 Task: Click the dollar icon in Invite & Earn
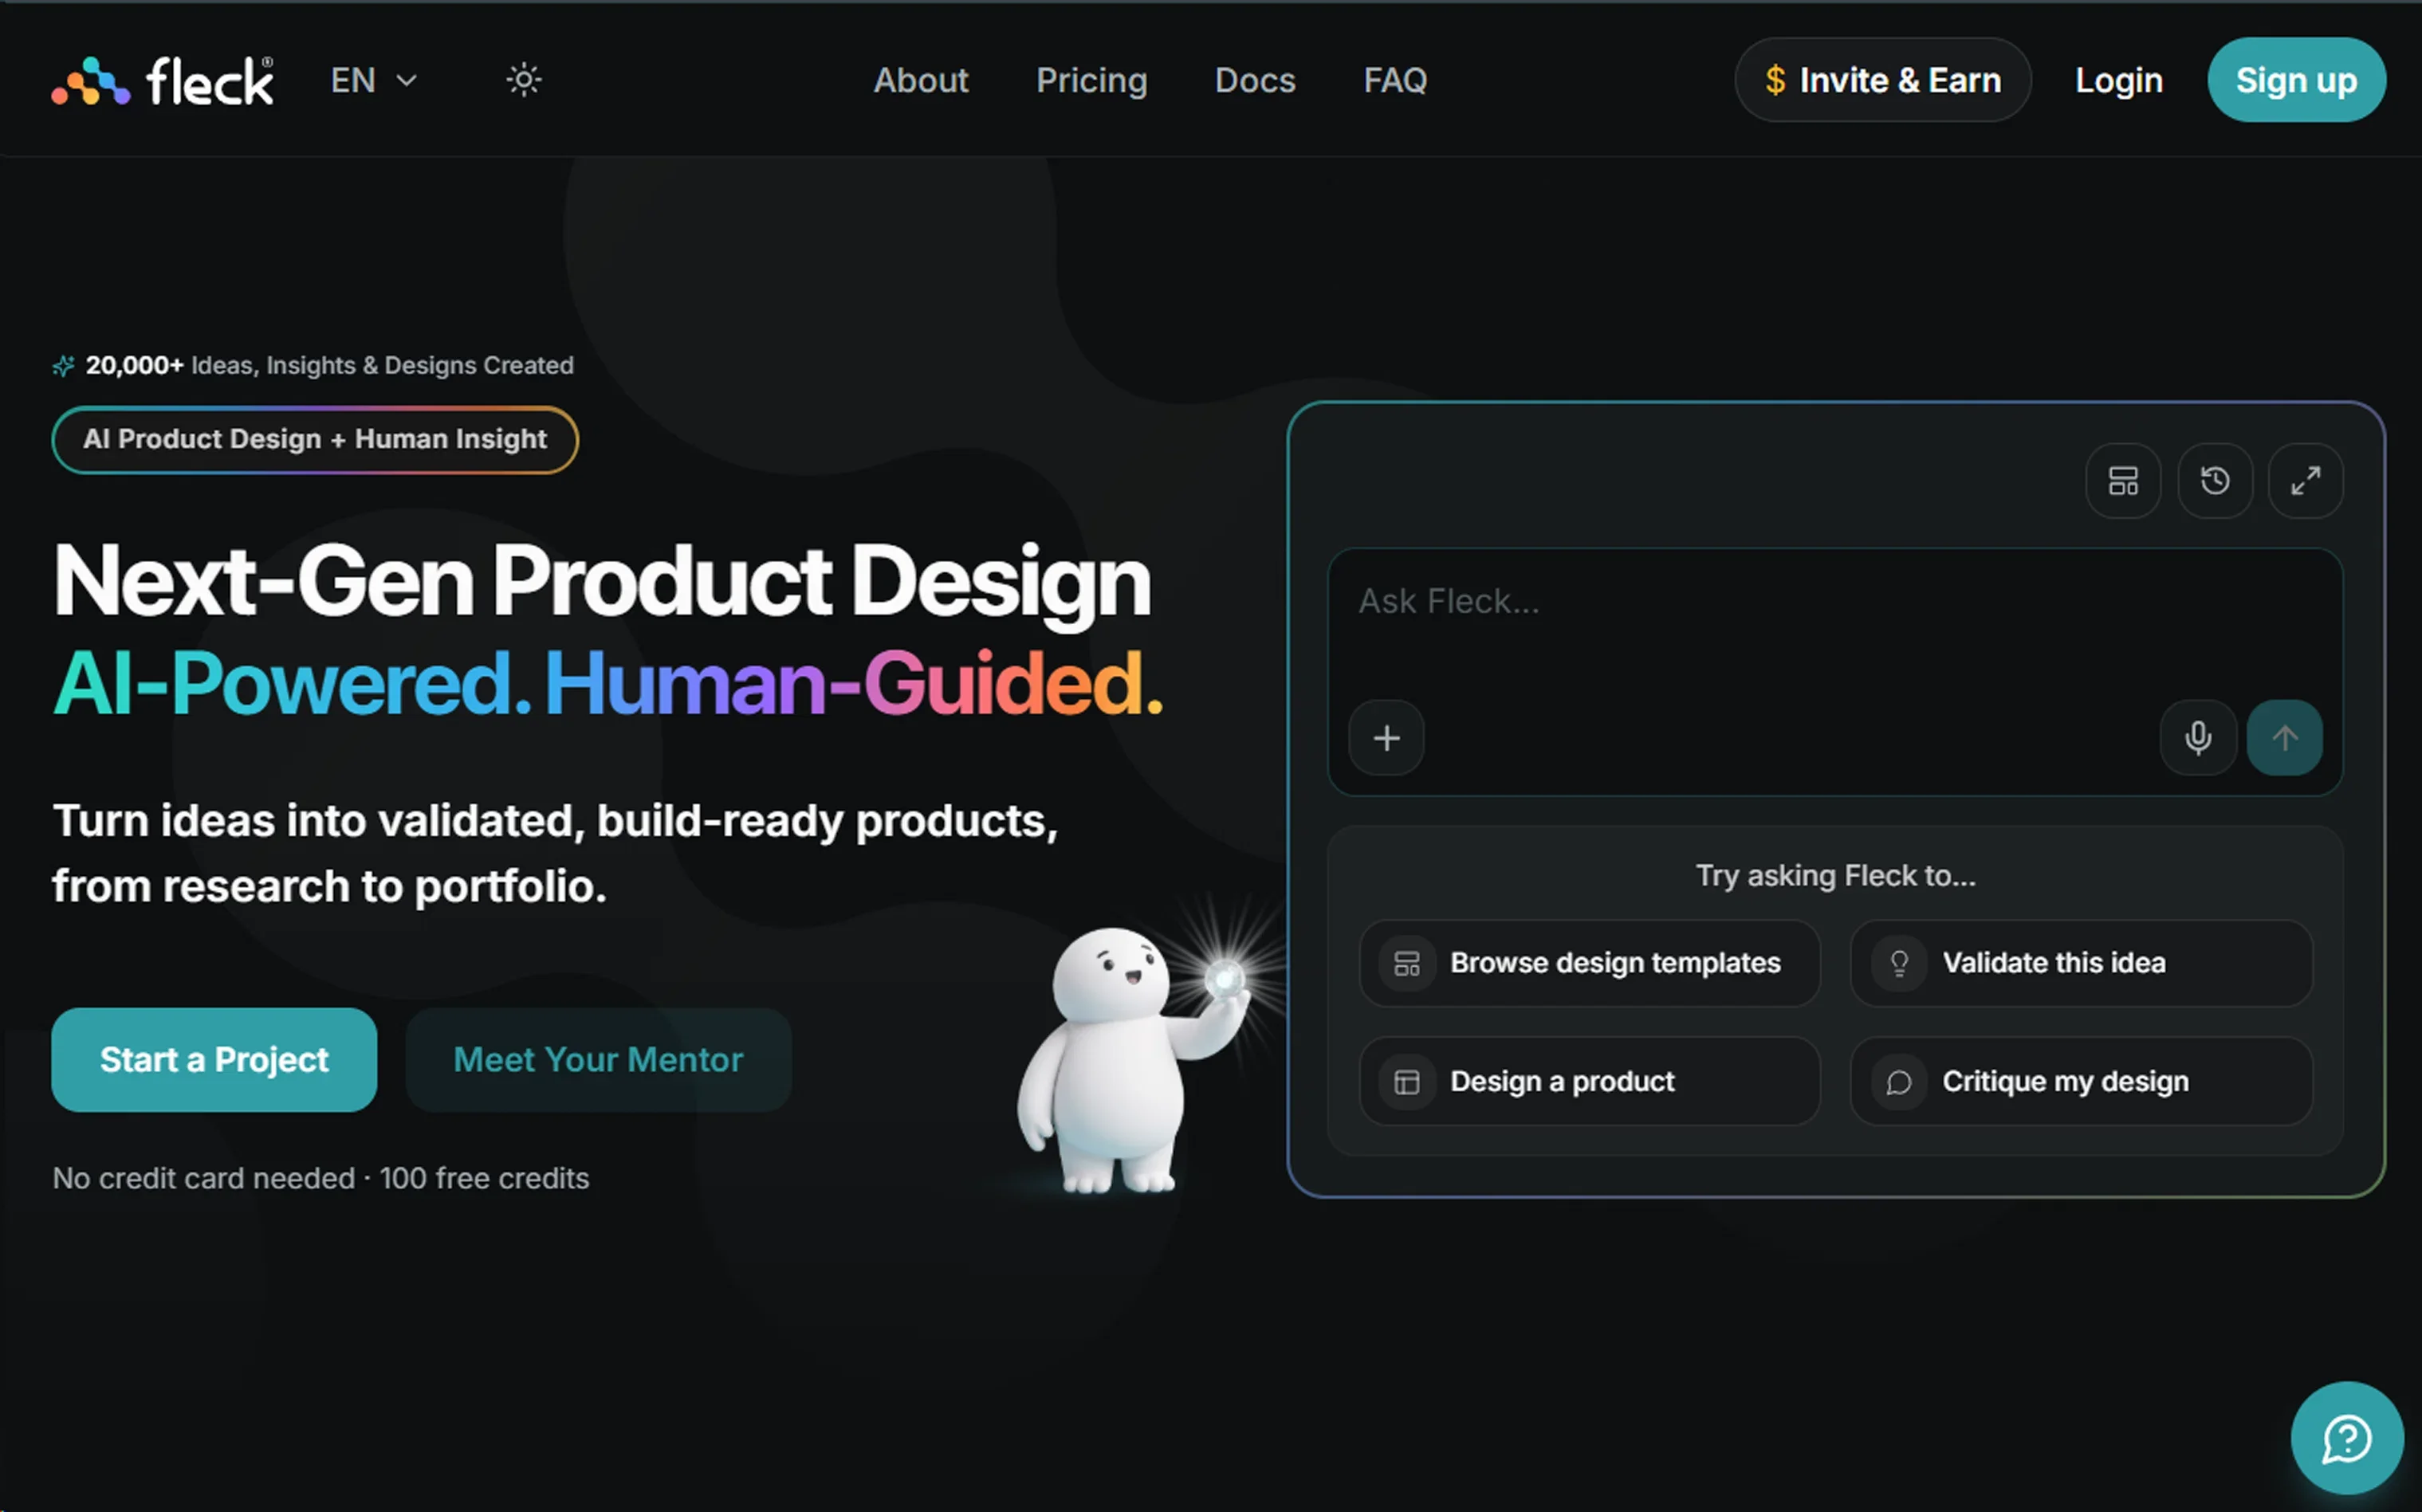(1774, 80)
